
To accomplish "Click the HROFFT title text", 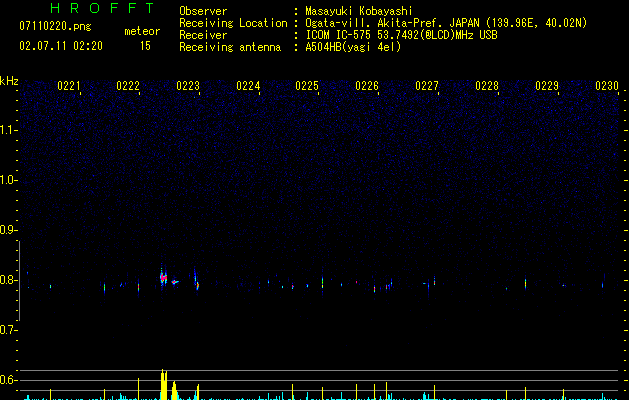I will (x=103, y=8).
